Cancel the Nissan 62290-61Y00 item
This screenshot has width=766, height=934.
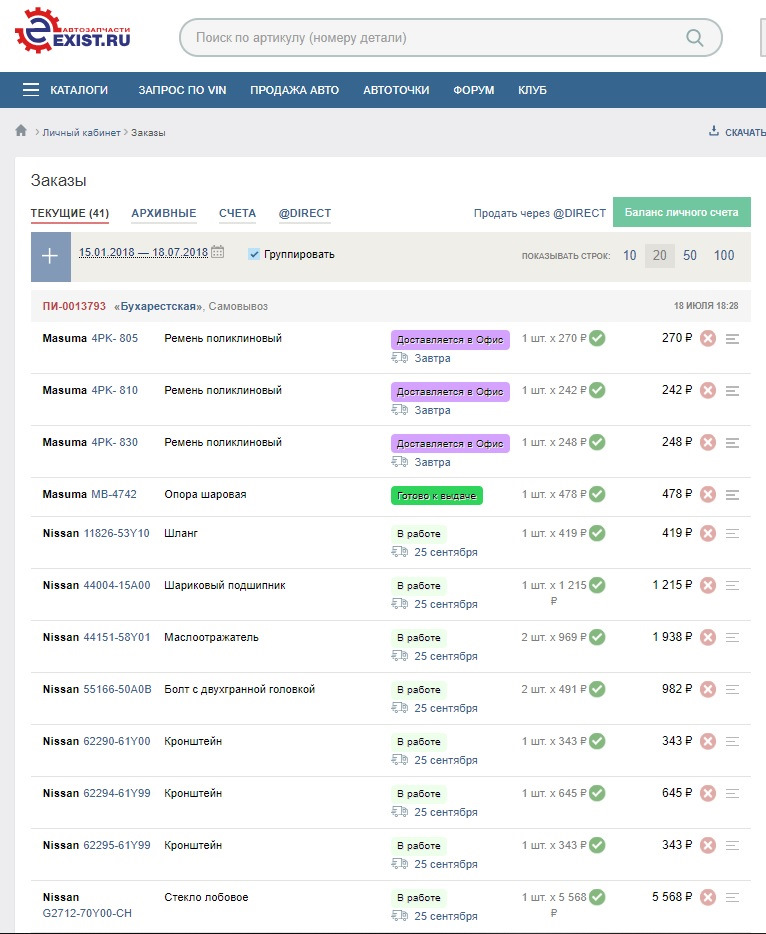pyautogui.click(x=708, y=741)
